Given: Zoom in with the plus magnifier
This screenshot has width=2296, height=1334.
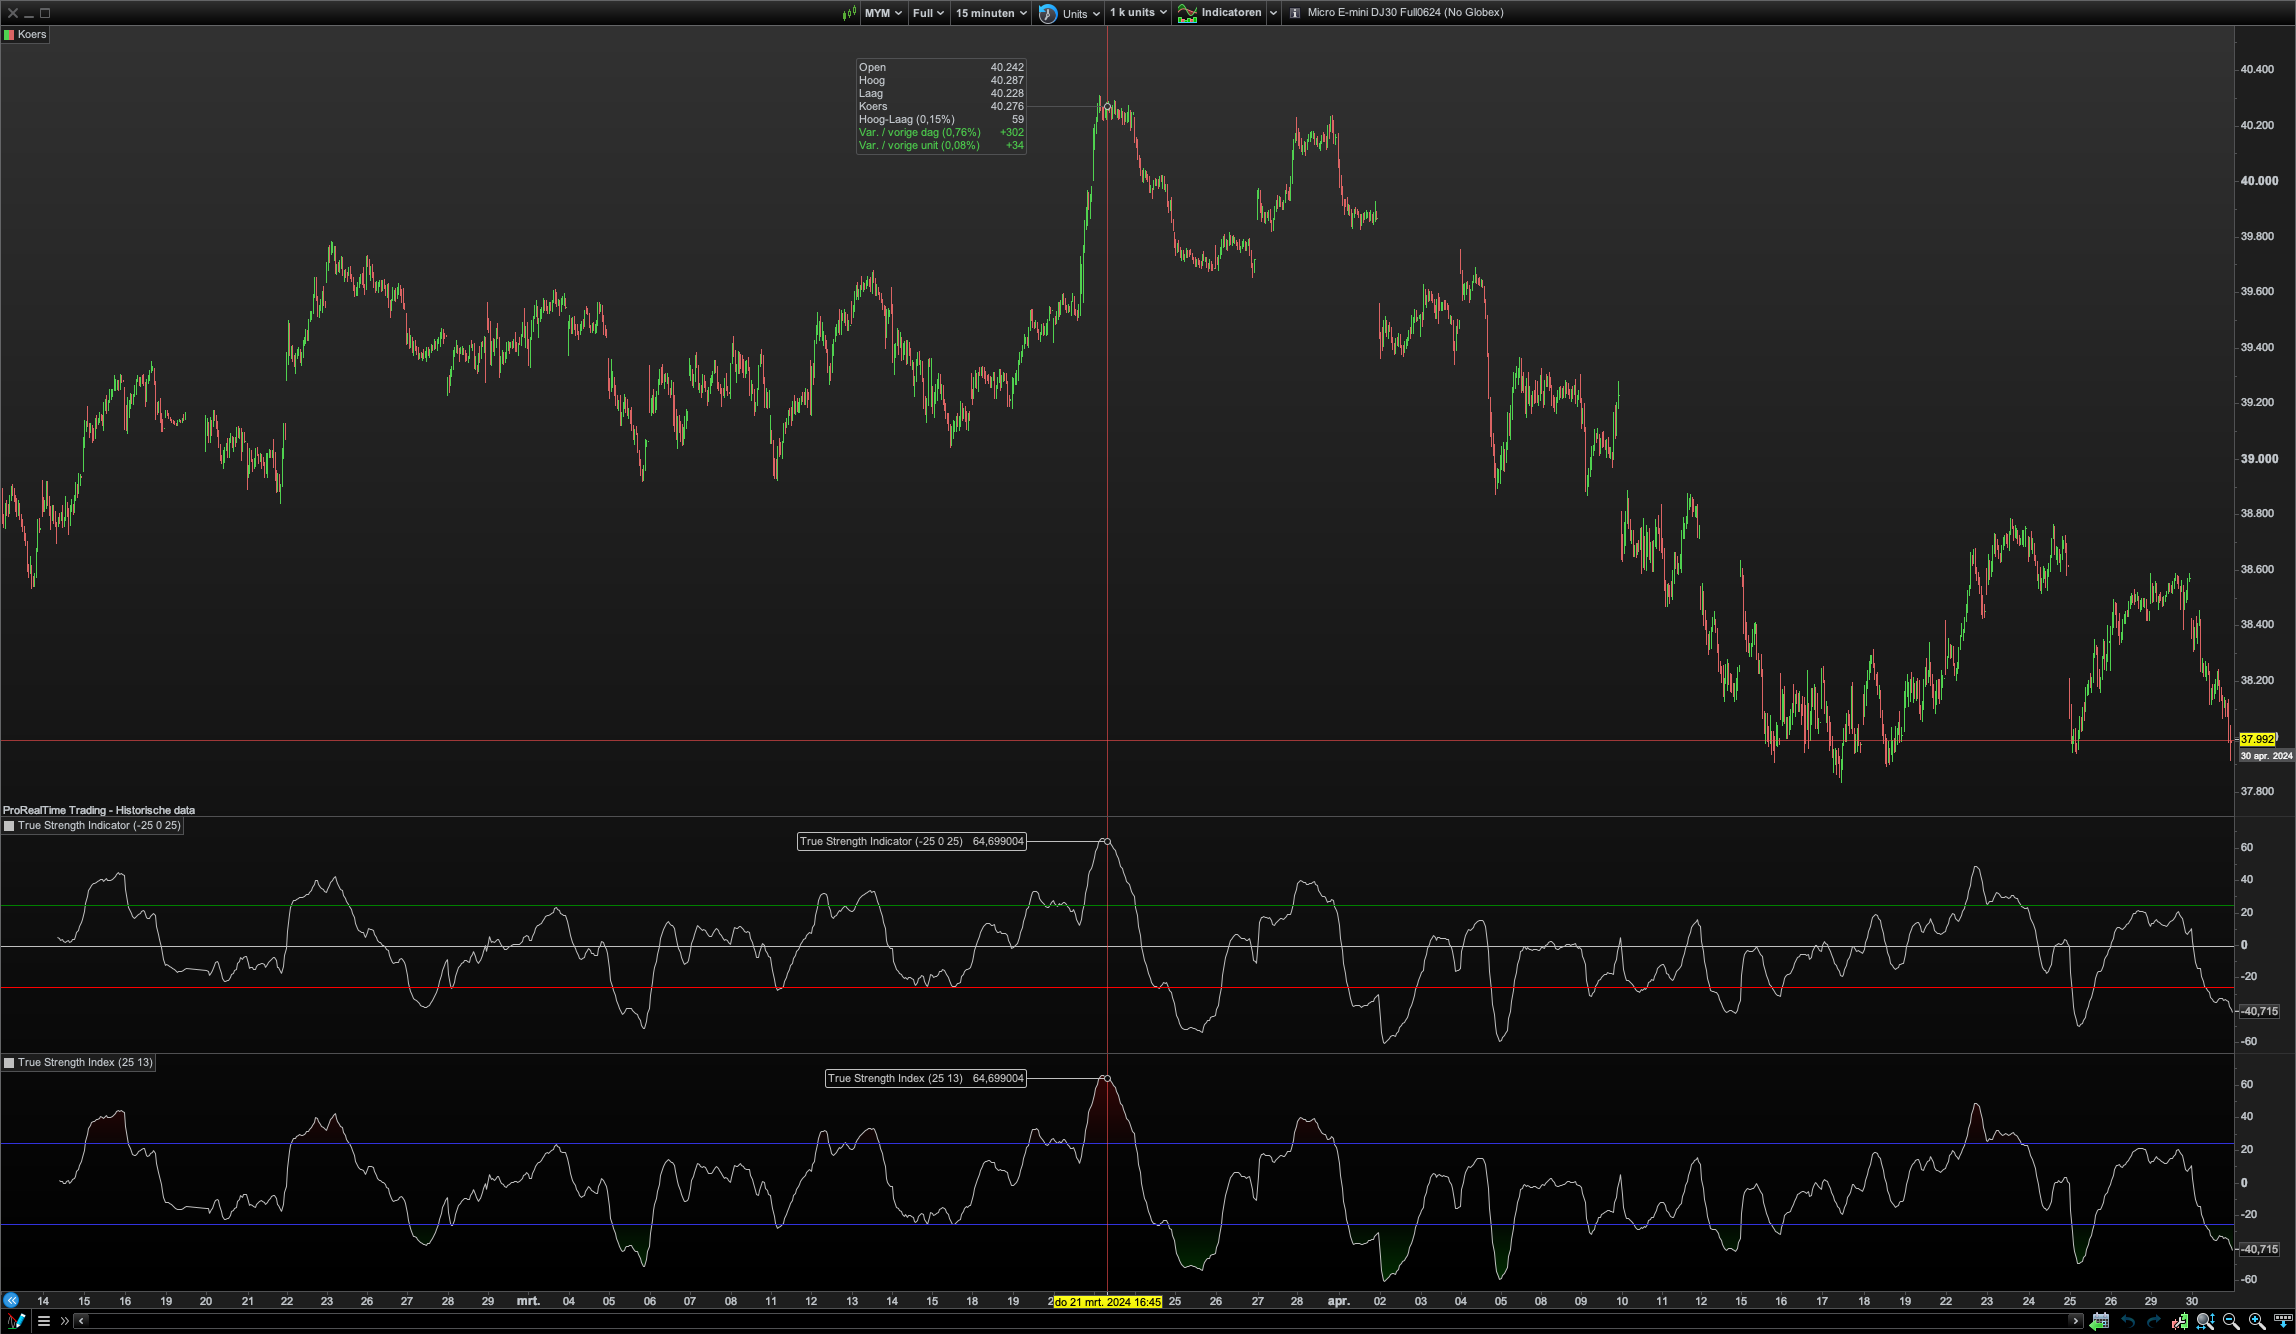Looking at the screenshot, I should point(2257,1321).
